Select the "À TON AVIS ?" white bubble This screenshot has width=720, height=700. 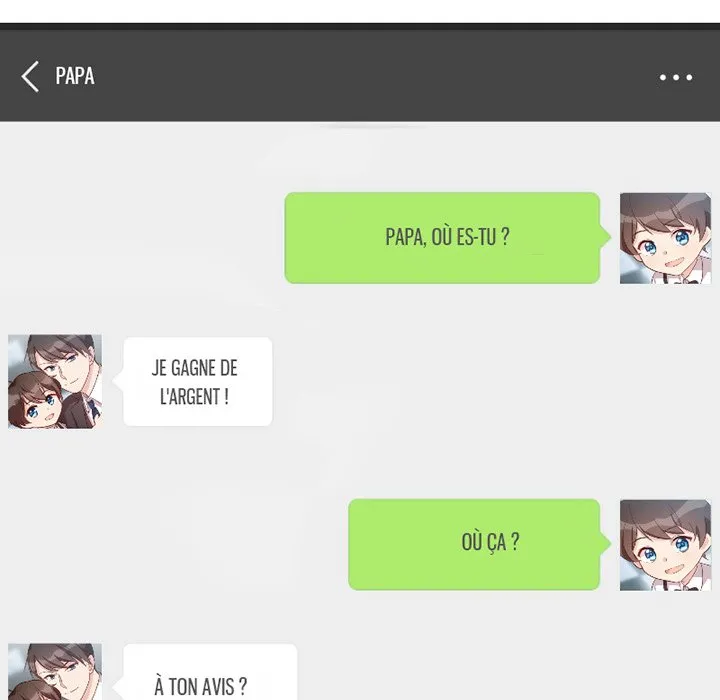pos(210,672)
